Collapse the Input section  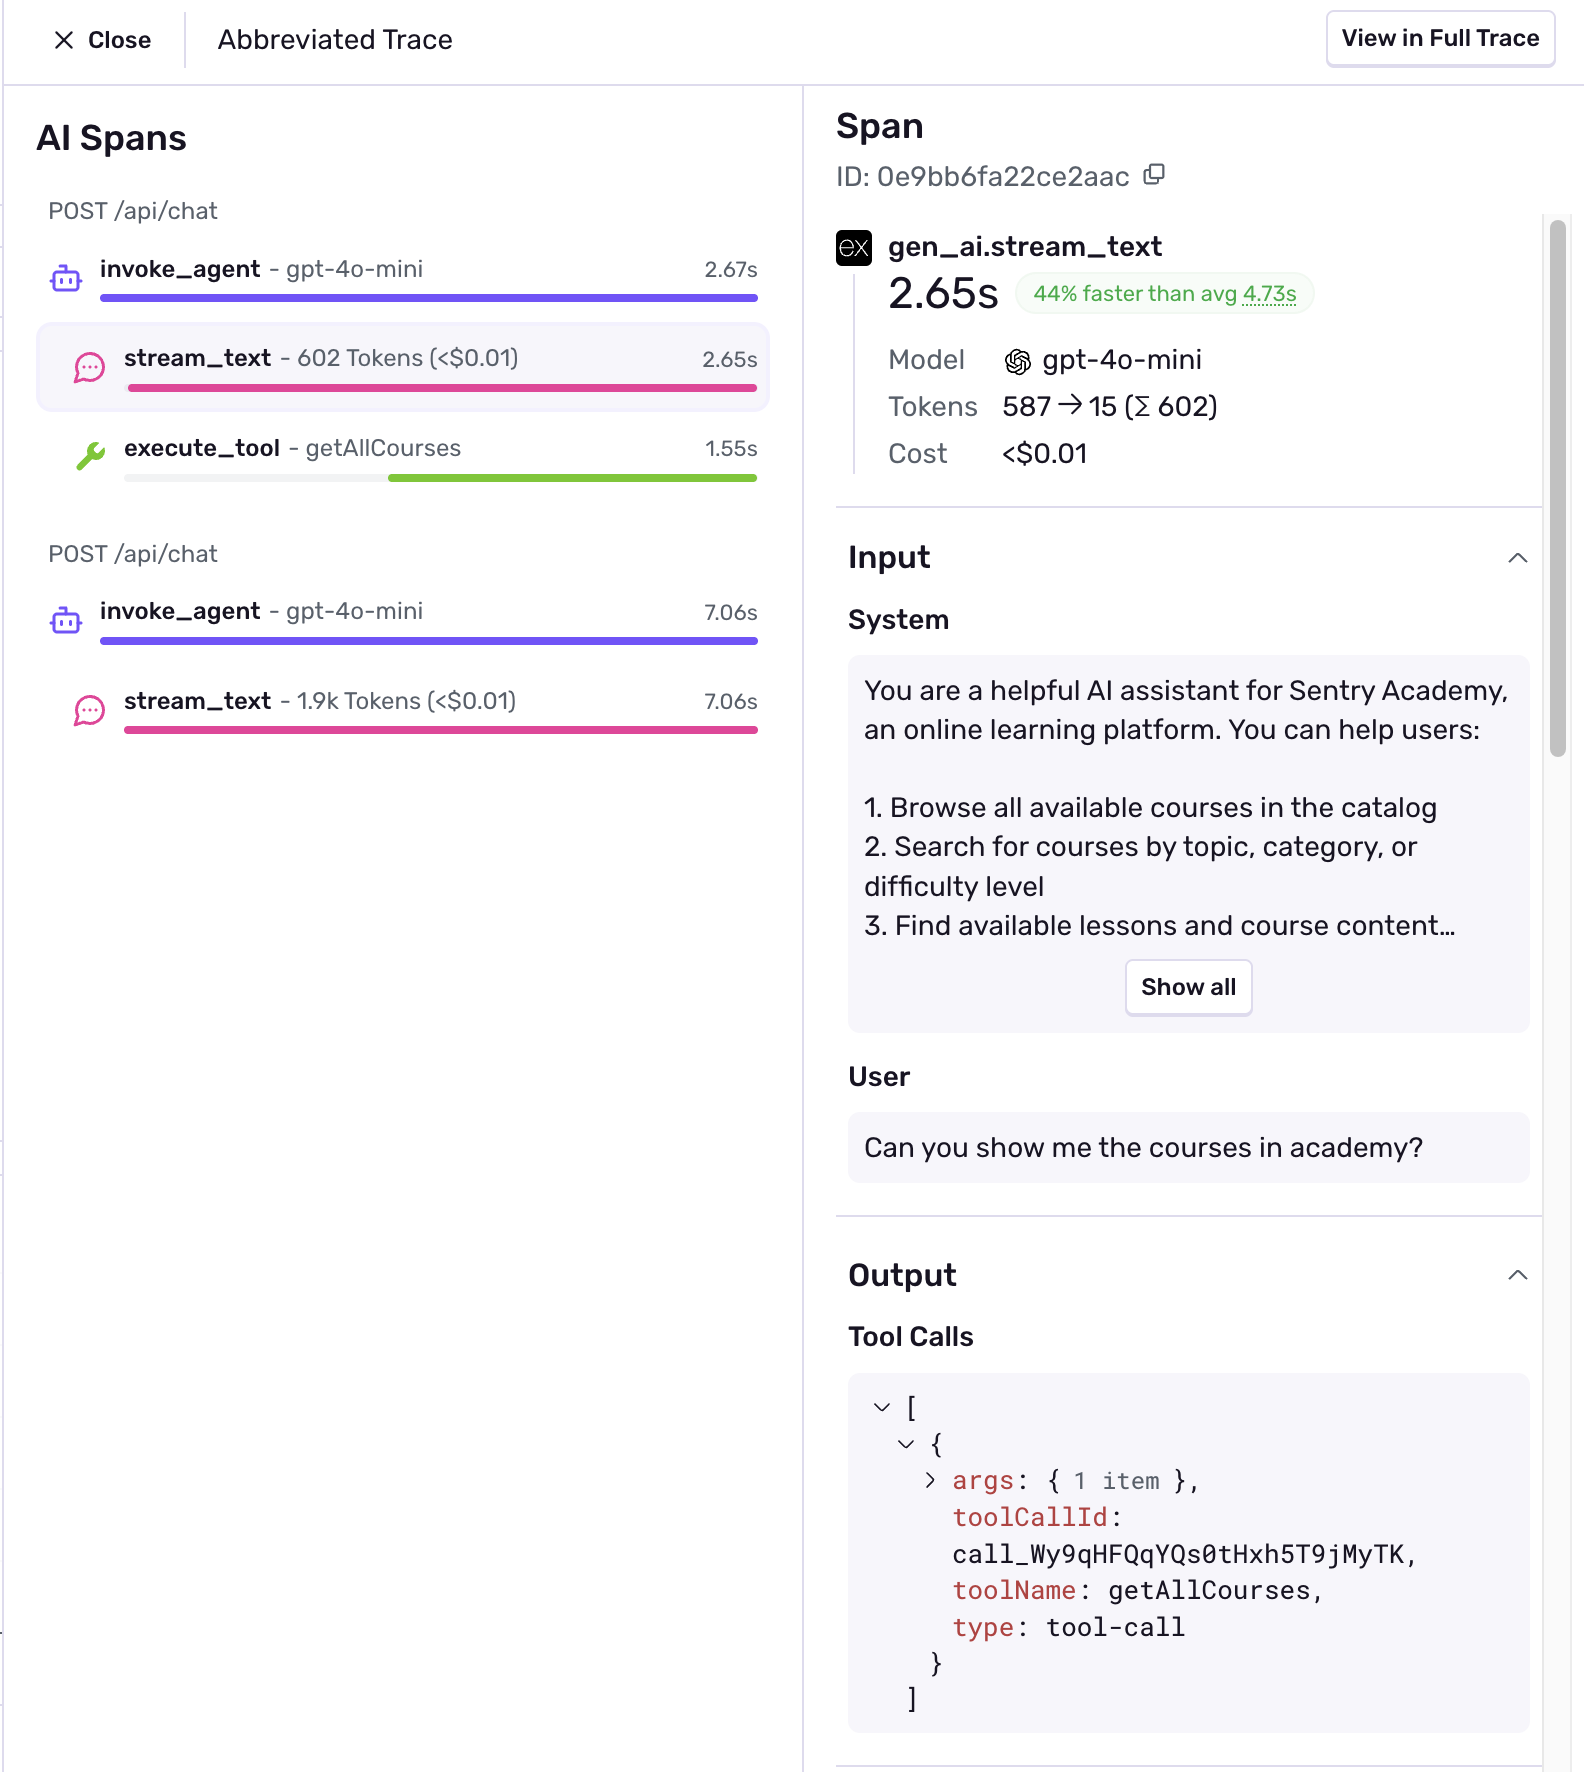pyautogui.click(x=1517, y=558)
